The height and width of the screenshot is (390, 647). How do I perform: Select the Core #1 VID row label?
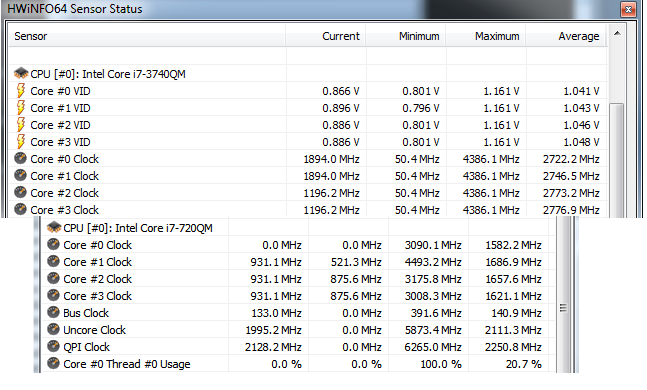(x=60, y=108)
